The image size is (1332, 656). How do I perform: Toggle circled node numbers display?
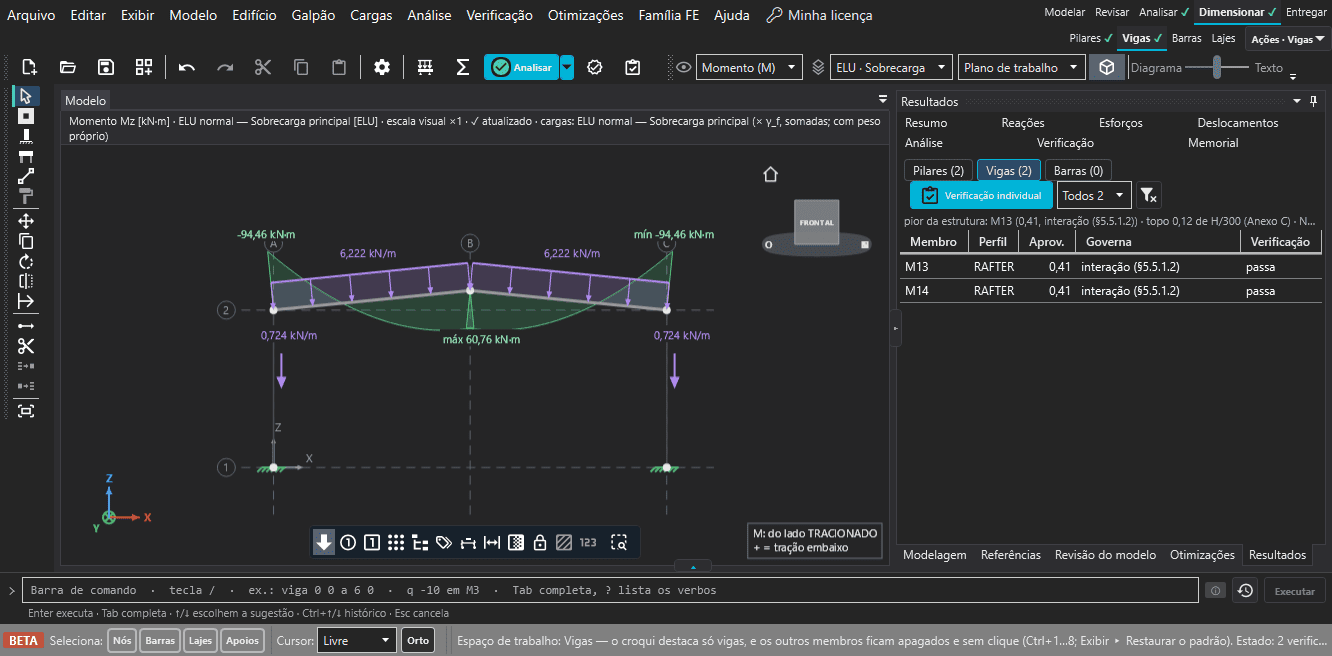pos(348,543)
